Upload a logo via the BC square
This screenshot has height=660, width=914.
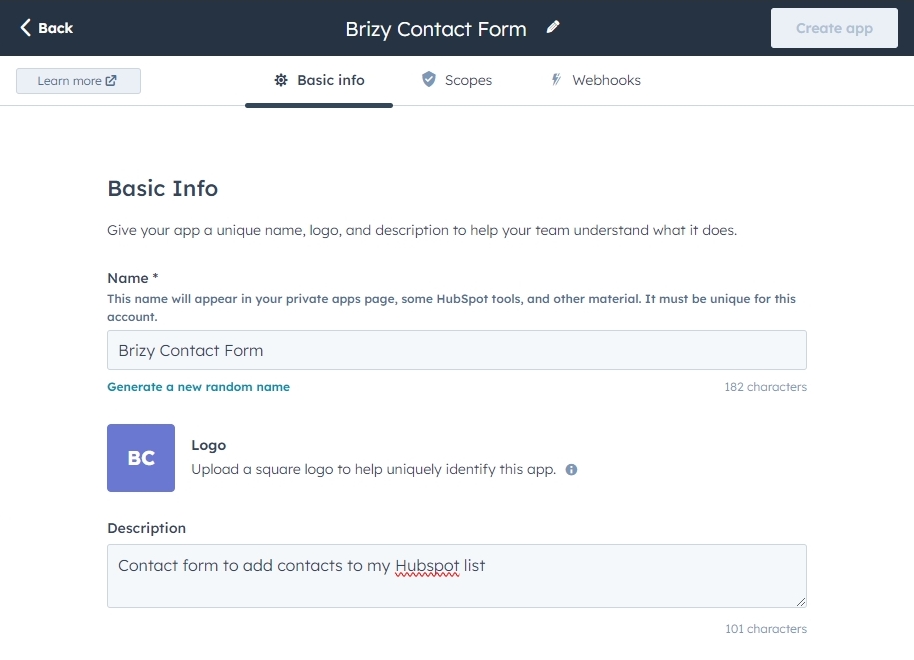point(141,458)
